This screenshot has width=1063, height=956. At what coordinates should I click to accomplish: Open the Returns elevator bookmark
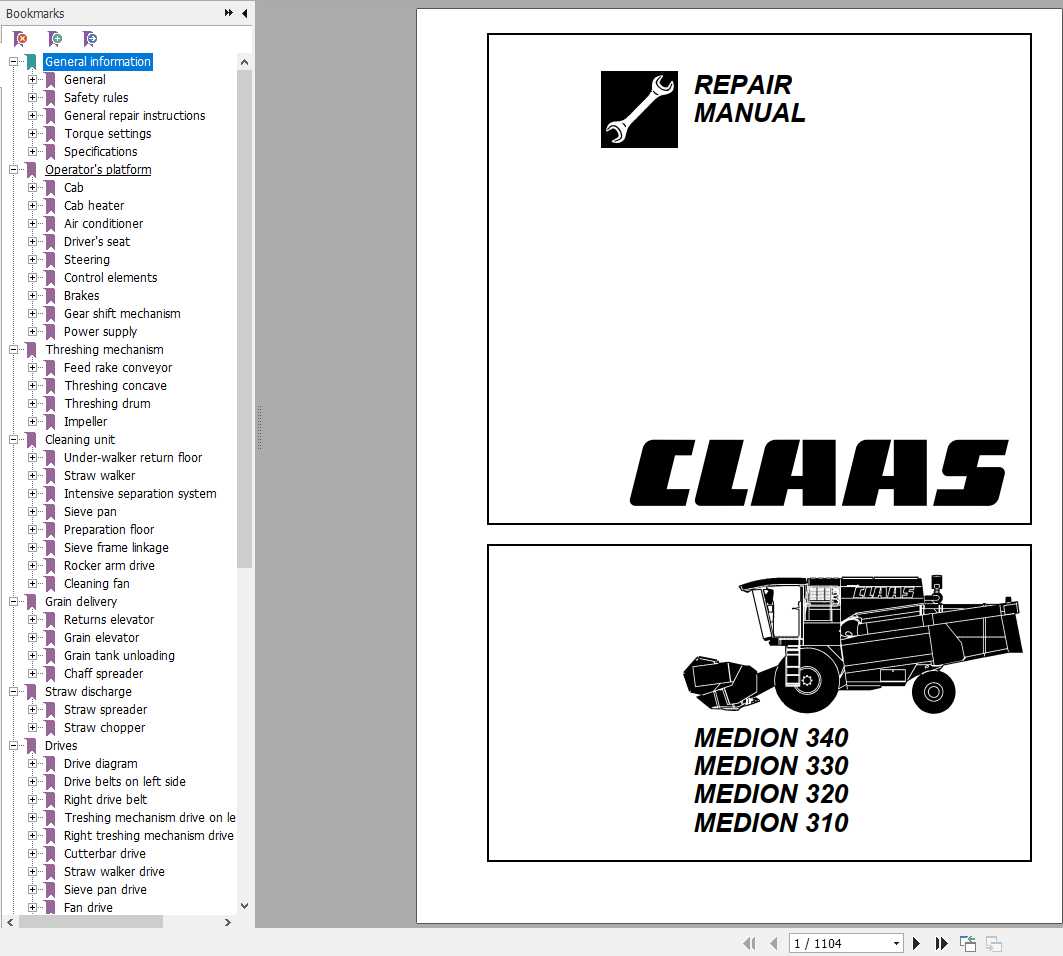tap(108, 619)
